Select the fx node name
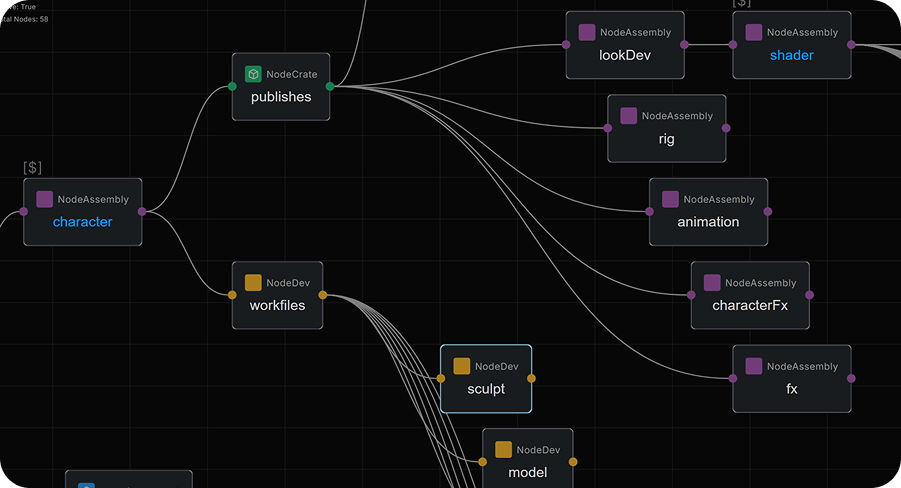The width and height of the screenshot is (901, 488). click(x=792, y=389)
